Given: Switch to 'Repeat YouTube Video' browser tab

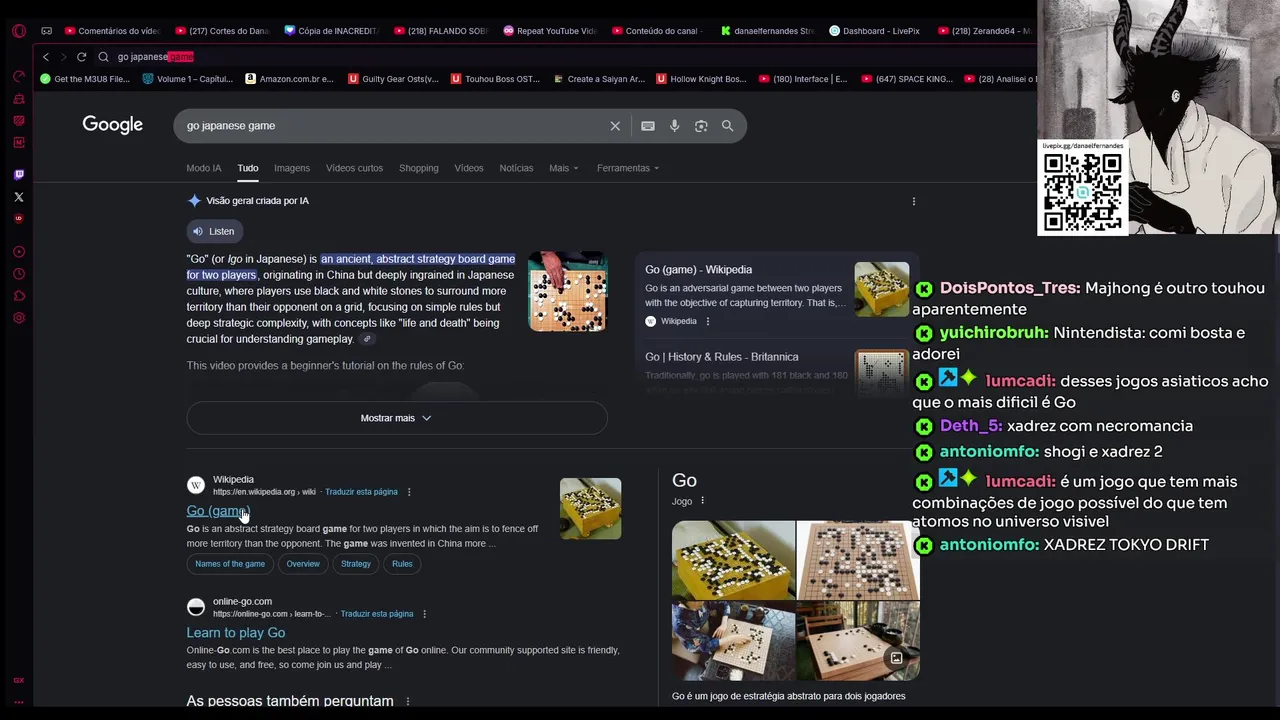Looking at the screenshot, I should pos(551,31).
